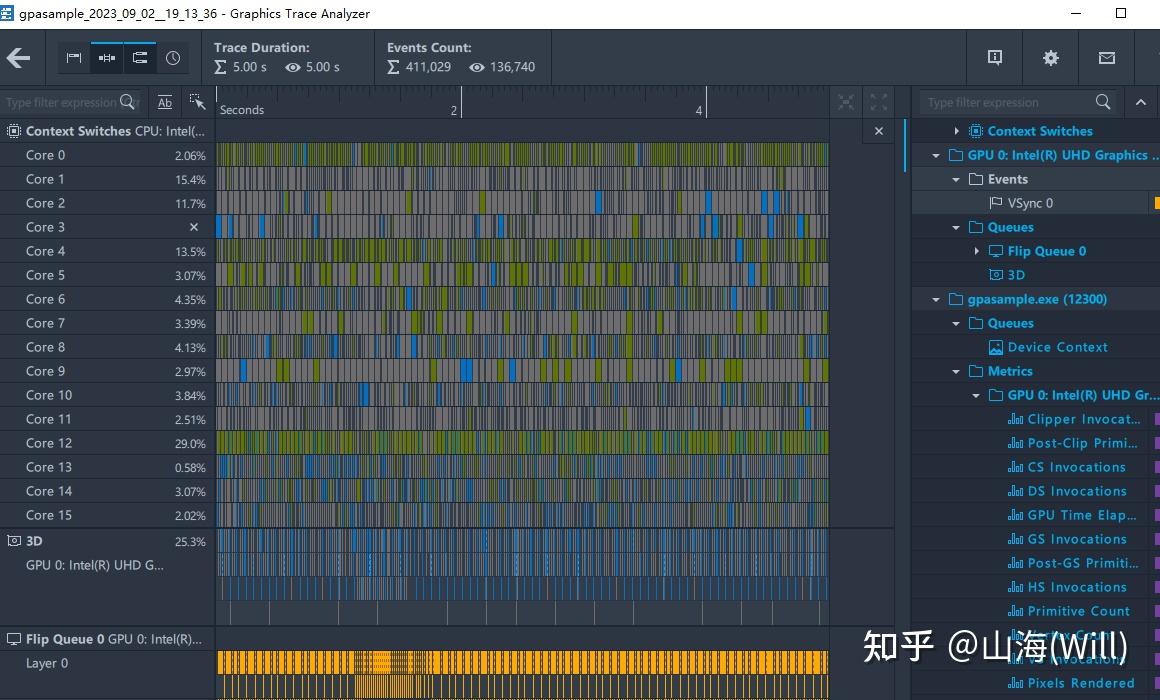
Task: Collapse the Queues folder under GPU 0
Action: (x=956, y=227)
